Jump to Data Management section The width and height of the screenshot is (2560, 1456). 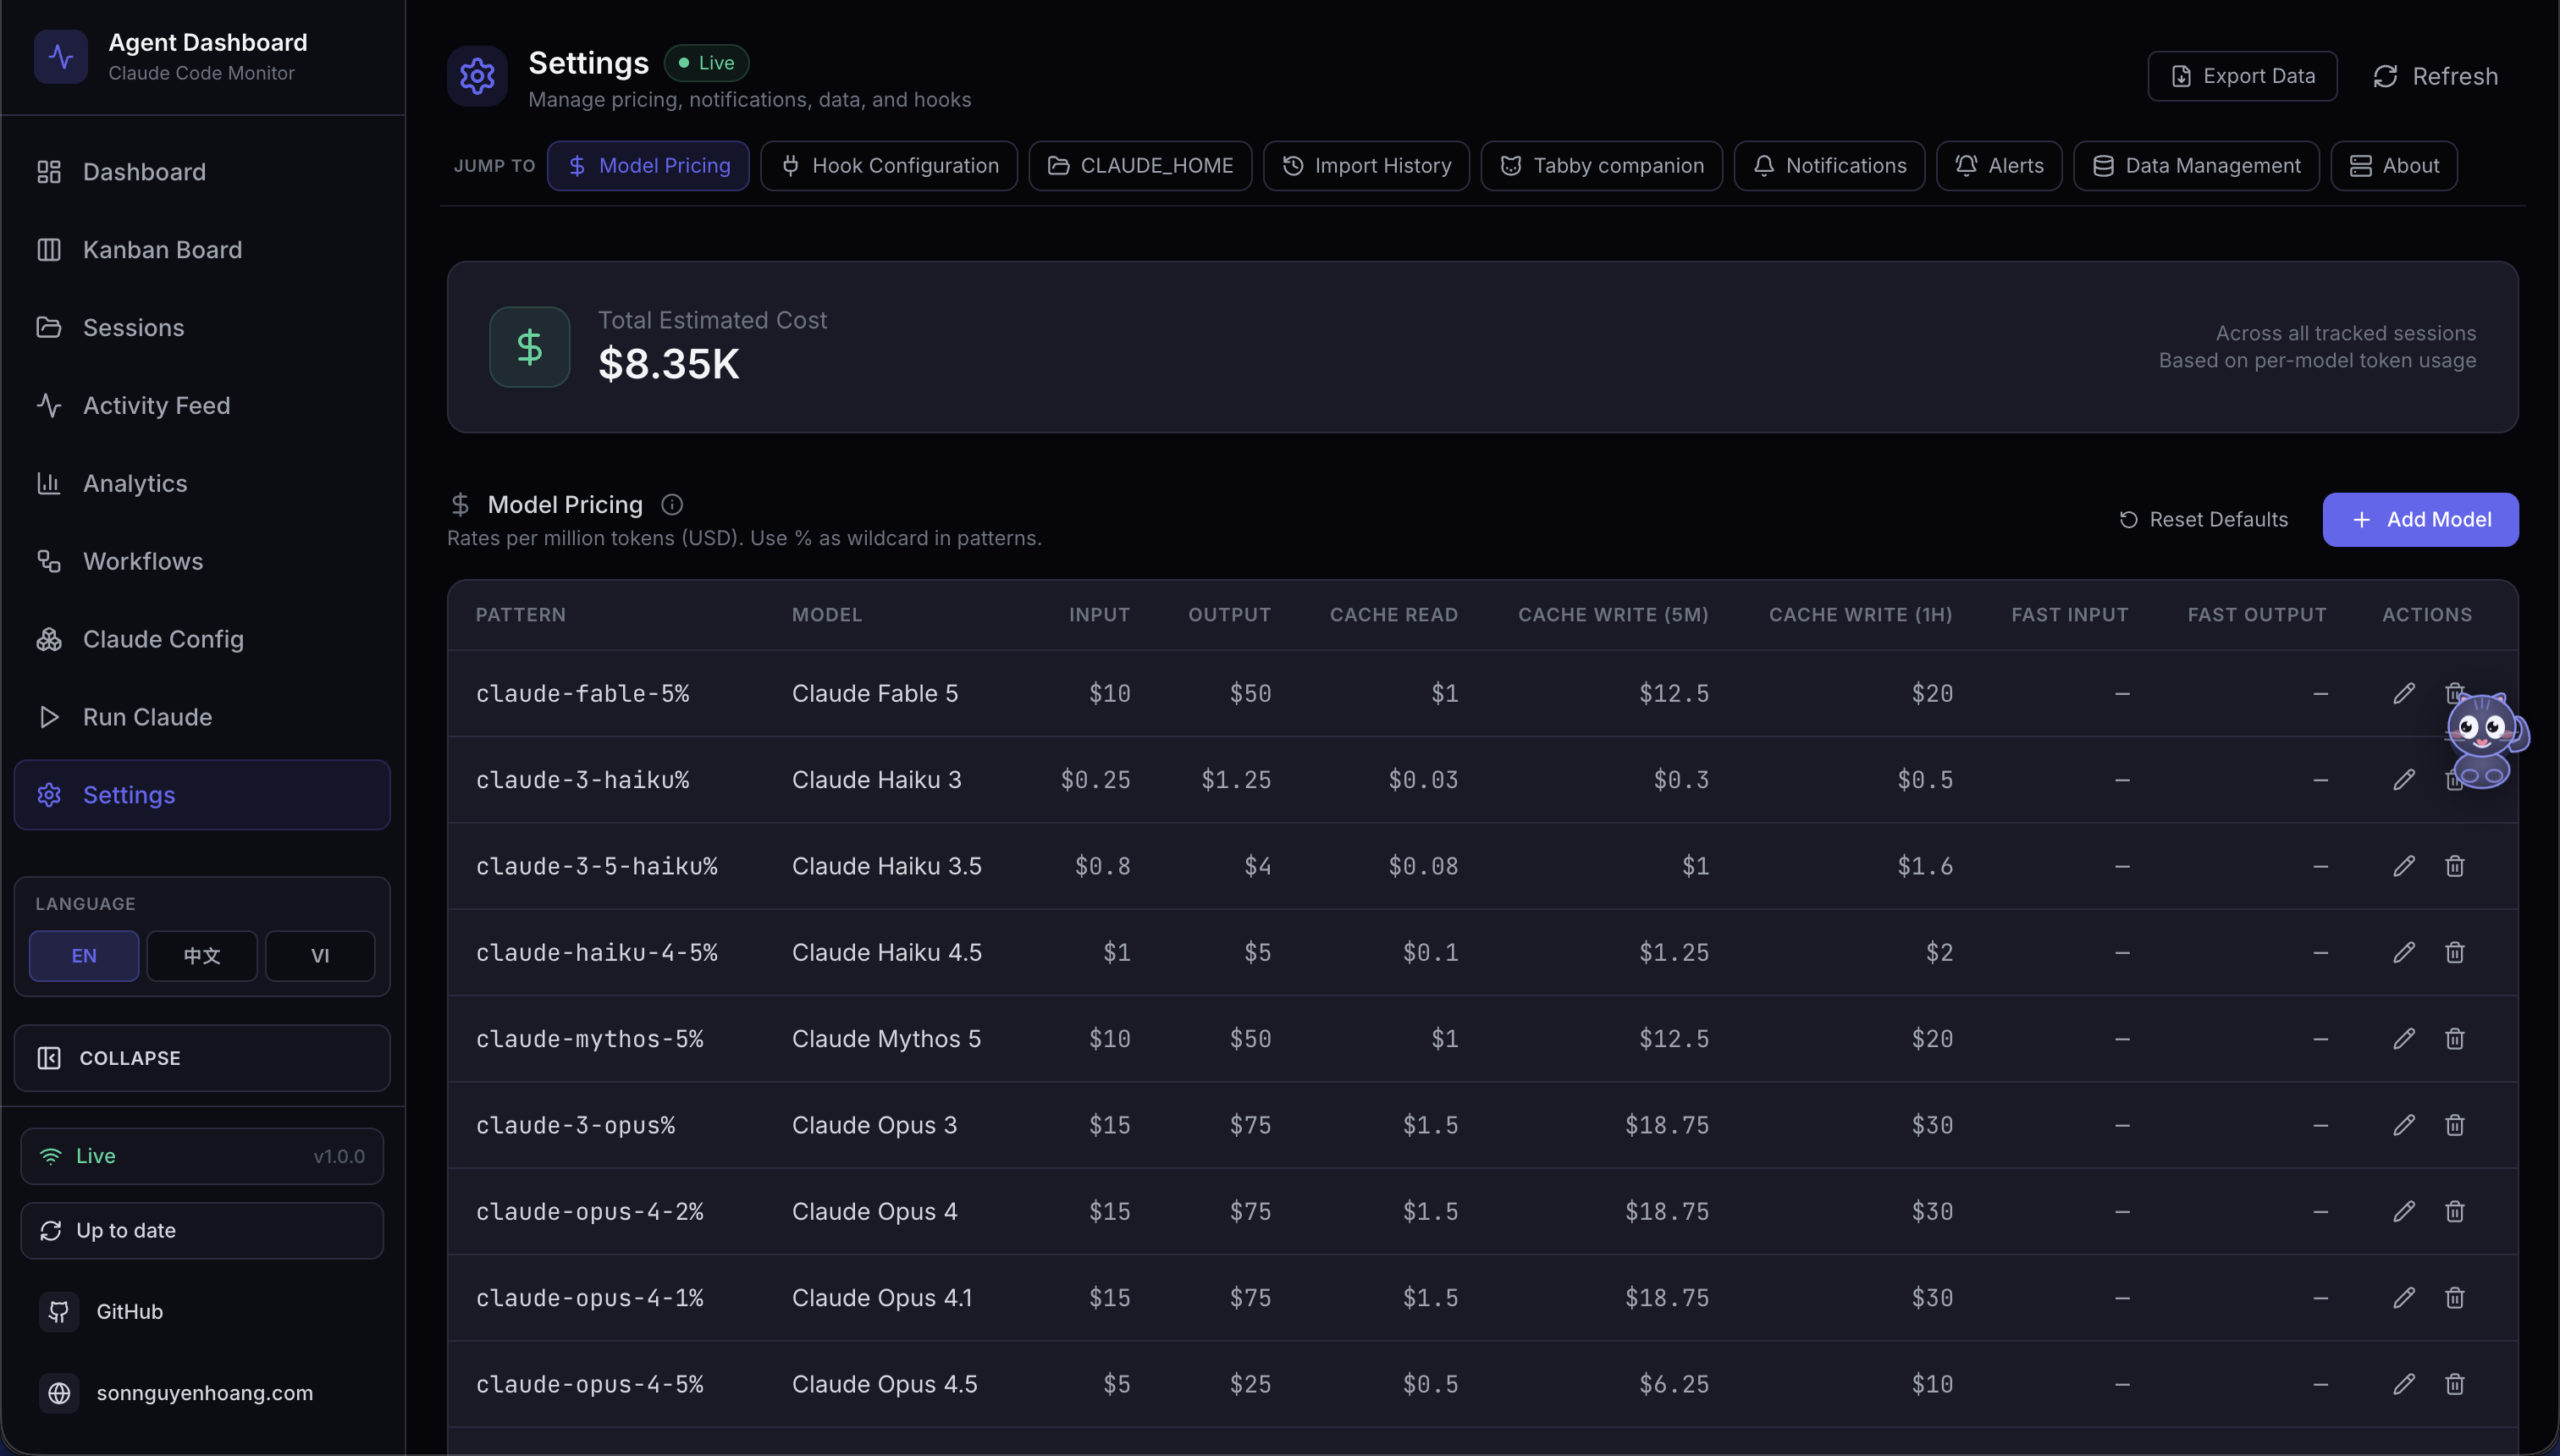(x=2197, y=166)
